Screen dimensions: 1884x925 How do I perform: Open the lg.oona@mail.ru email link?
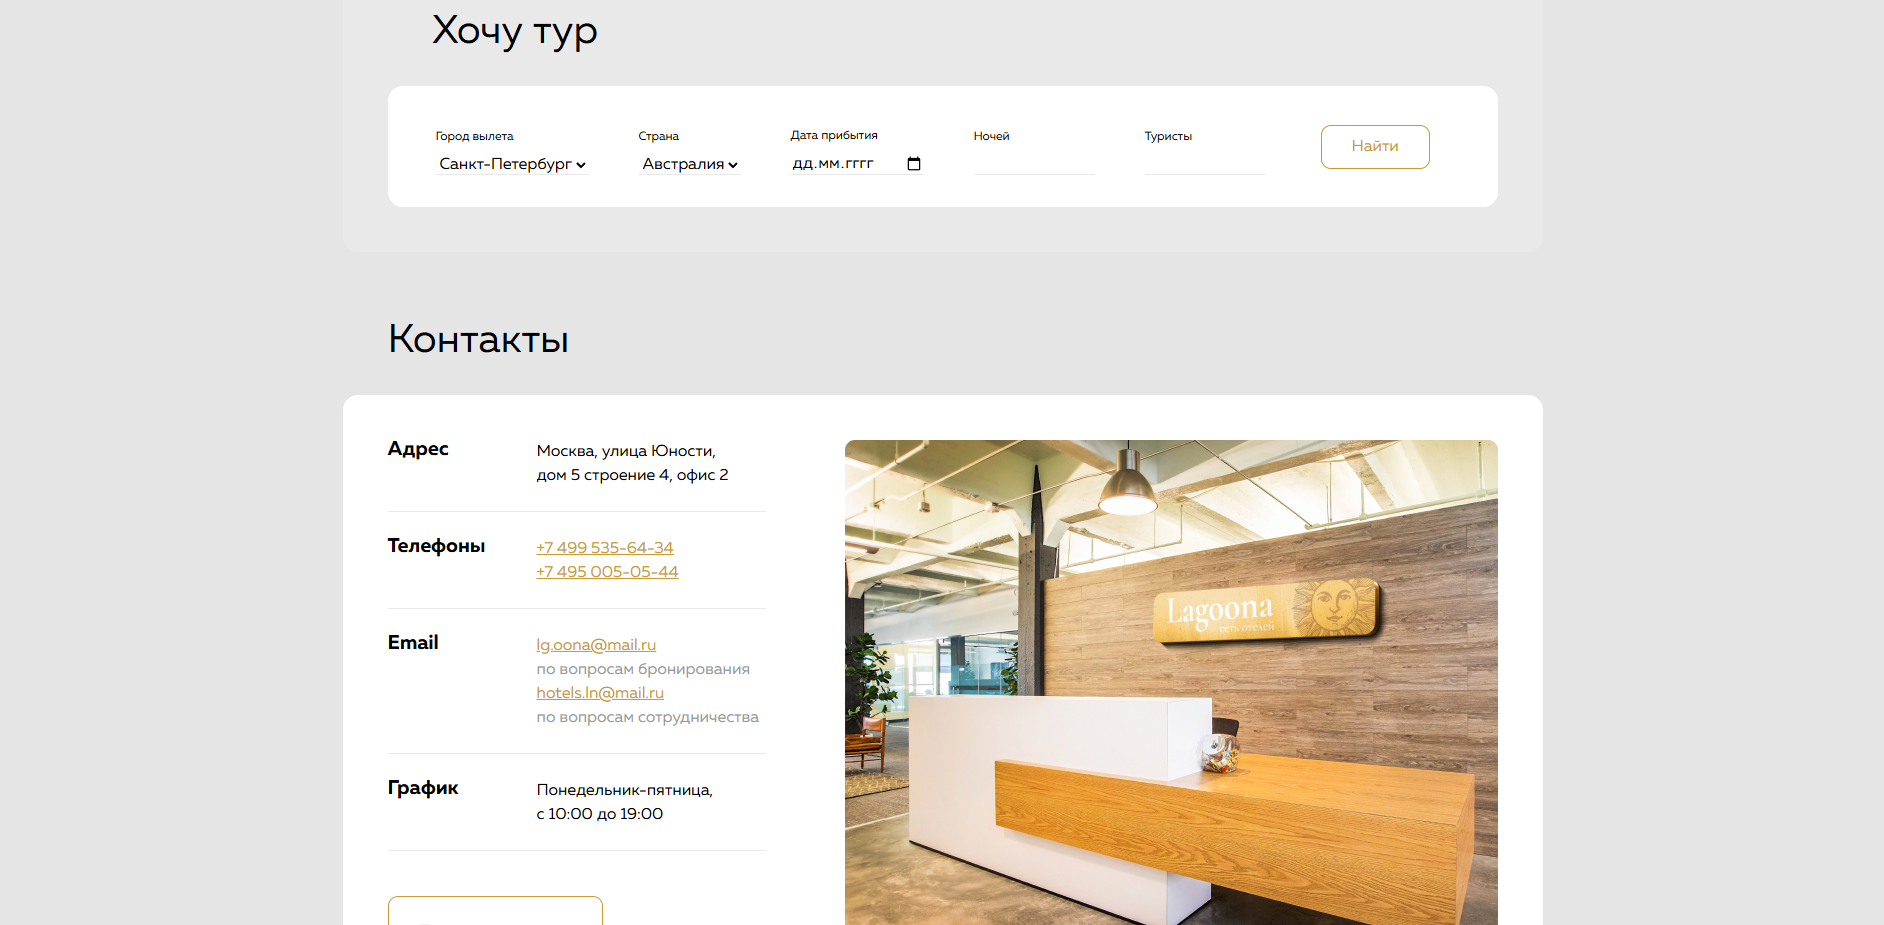click(x=596, y=645)
